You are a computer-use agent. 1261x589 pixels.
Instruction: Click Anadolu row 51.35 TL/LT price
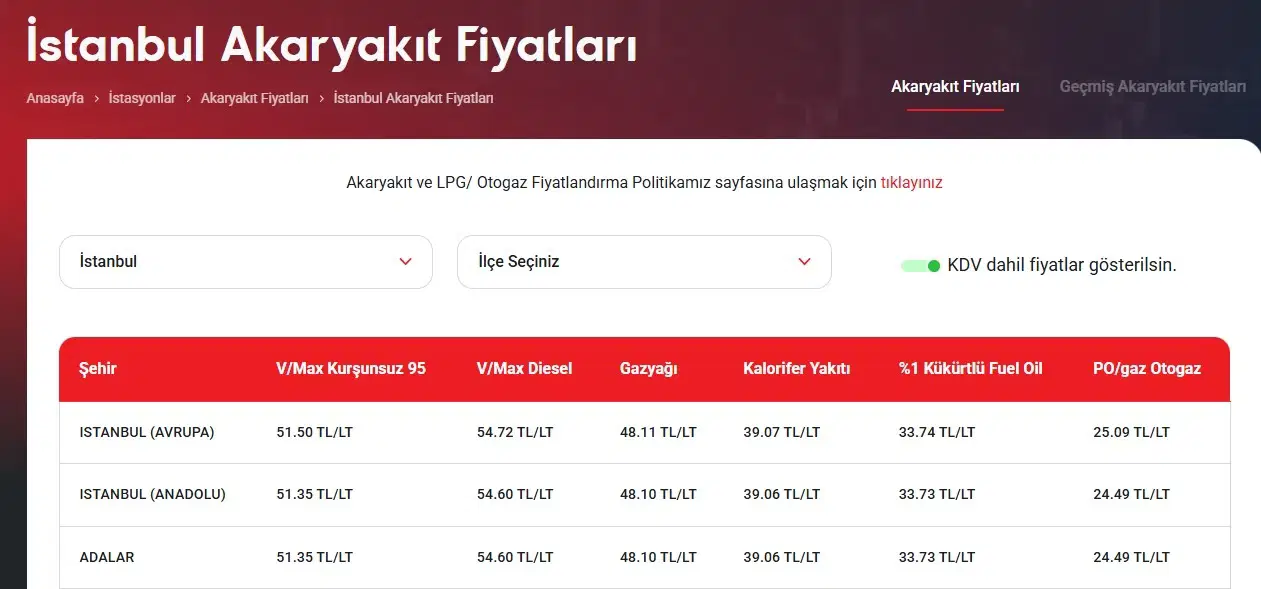314,494
